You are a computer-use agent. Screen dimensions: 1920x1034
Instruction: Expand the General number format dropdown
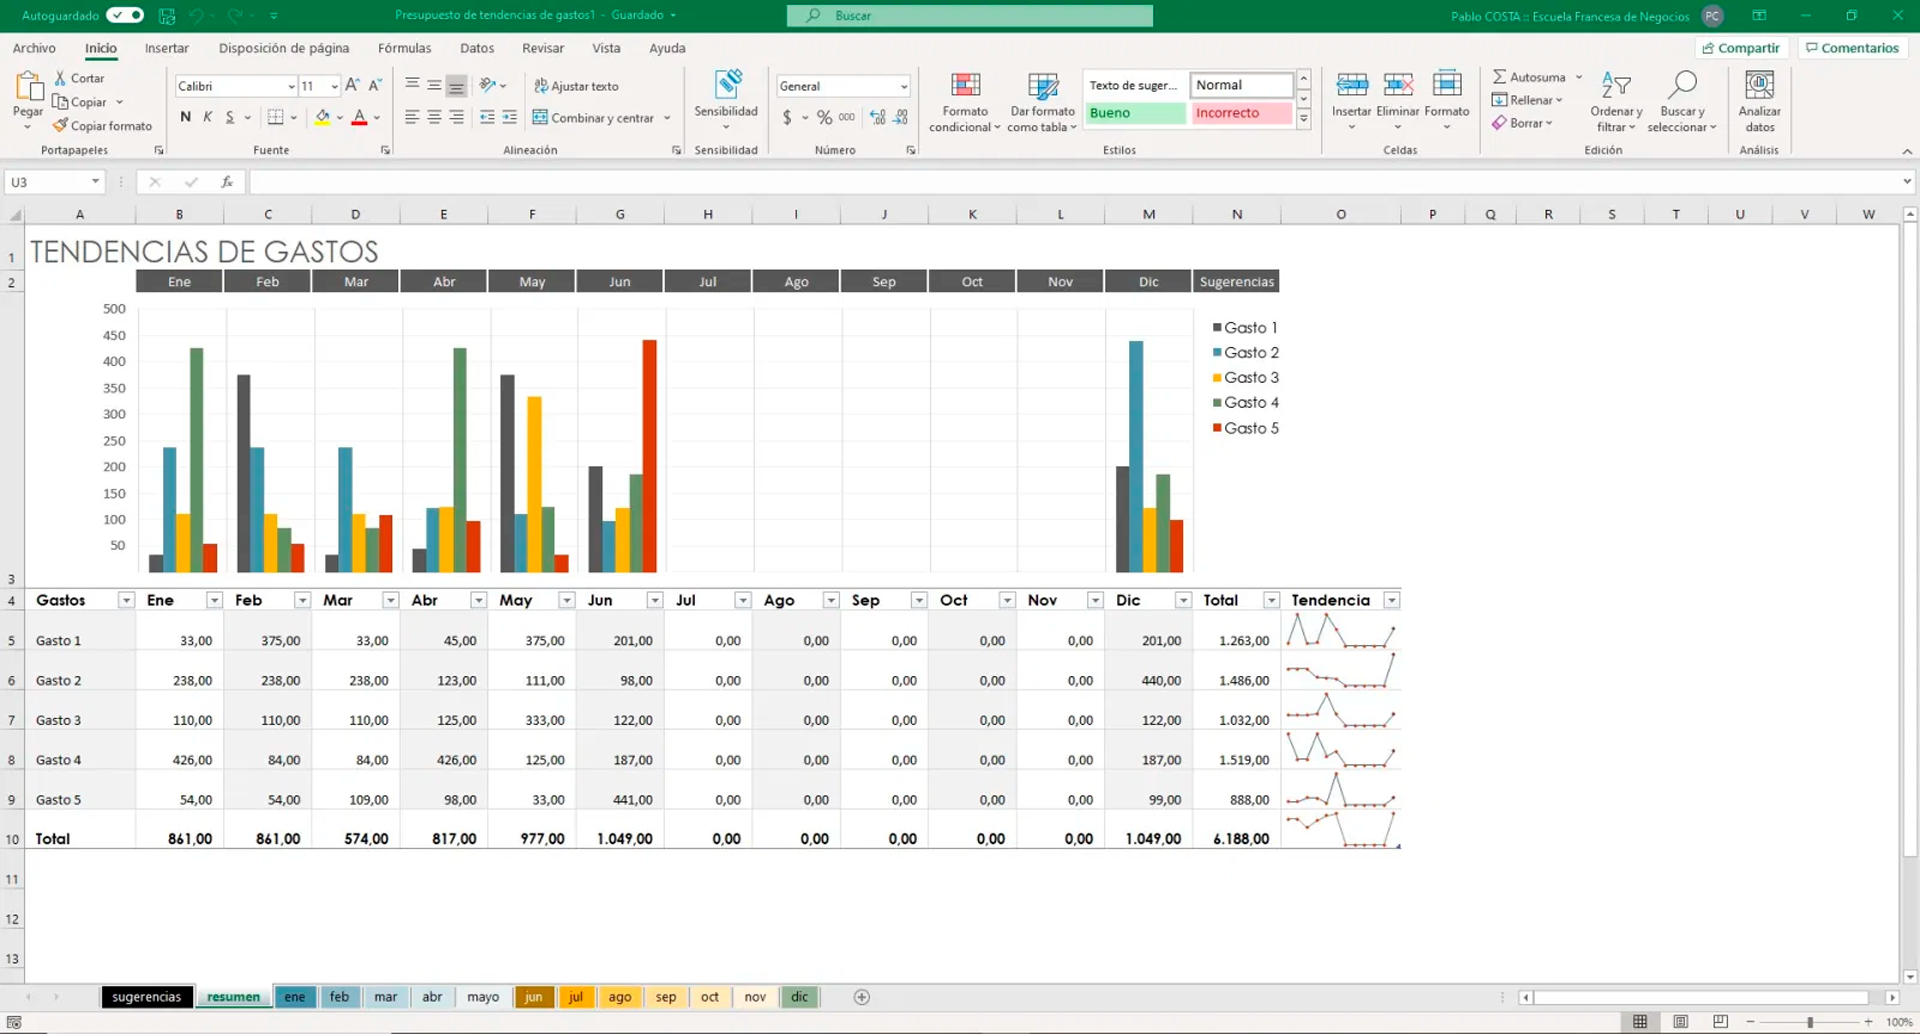tap(903, 87)
